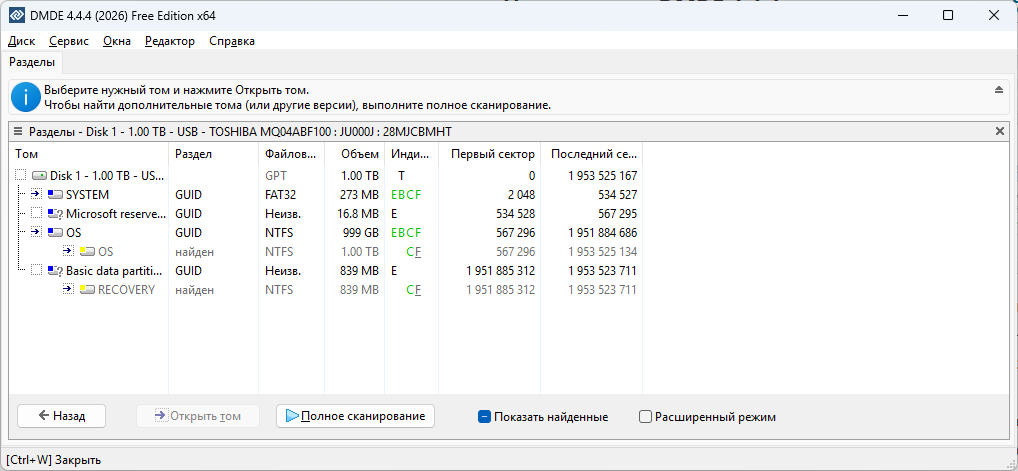The height and width of the screenshot is (471, 1018).
Task: Tick the empty box on the Disk 1 row
Action: click(21, 175)
